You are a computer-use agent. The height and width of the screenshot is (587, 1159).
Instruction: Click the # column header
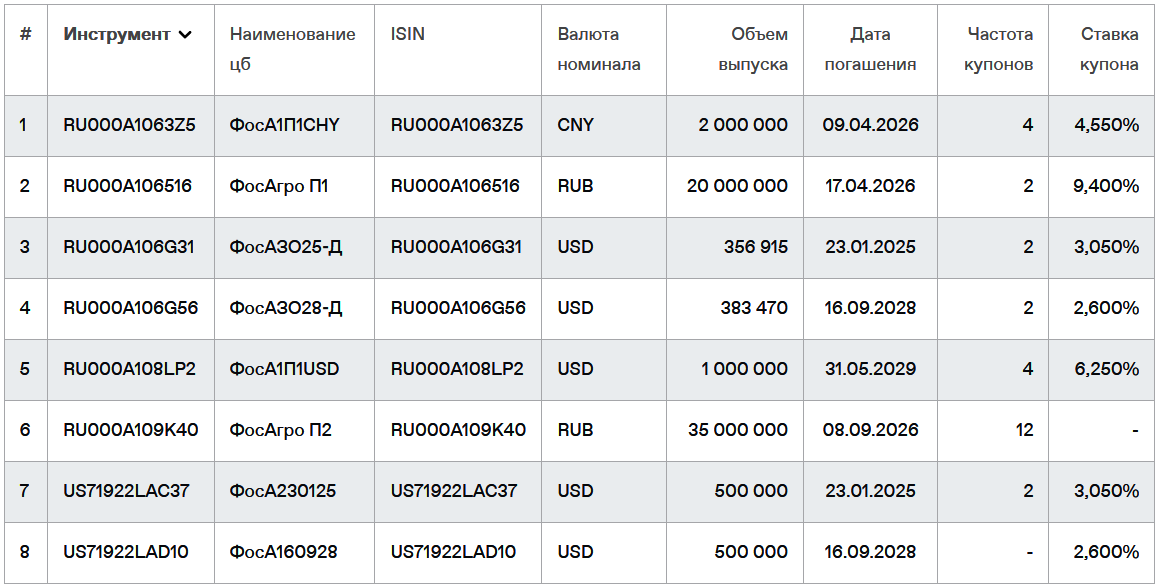pos(25,34)
